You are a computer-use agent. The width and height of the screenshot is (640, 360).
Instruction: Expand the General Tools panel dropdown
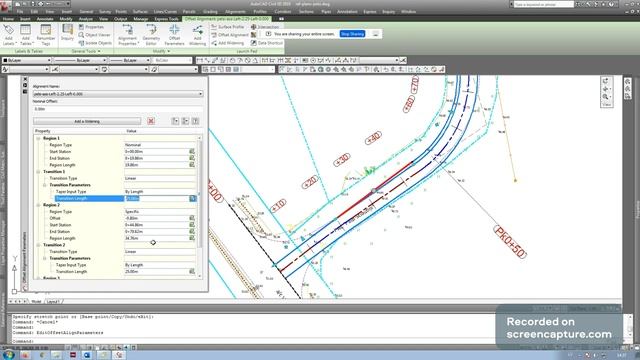click(x=86, y=51)
